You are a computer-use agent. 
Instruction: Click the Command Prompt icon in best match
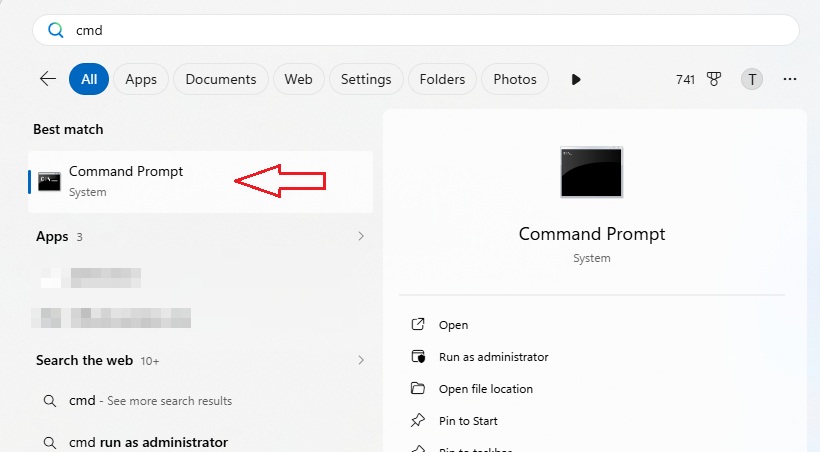(x=49, y=182)
